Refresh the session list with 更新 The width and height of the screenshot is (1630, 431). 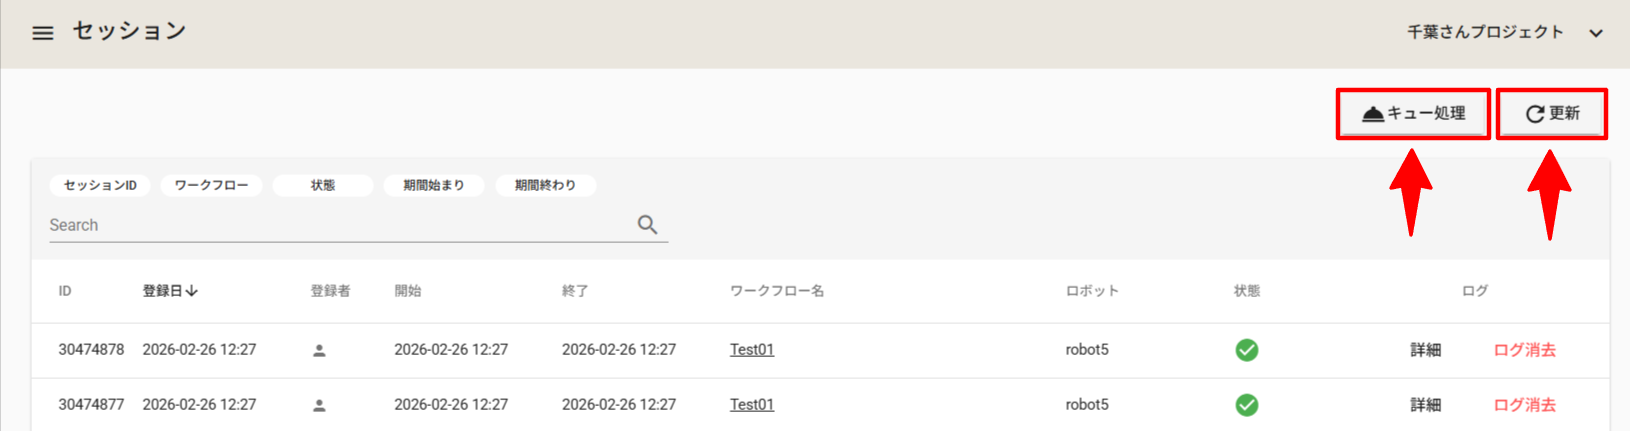(1551, 114)
